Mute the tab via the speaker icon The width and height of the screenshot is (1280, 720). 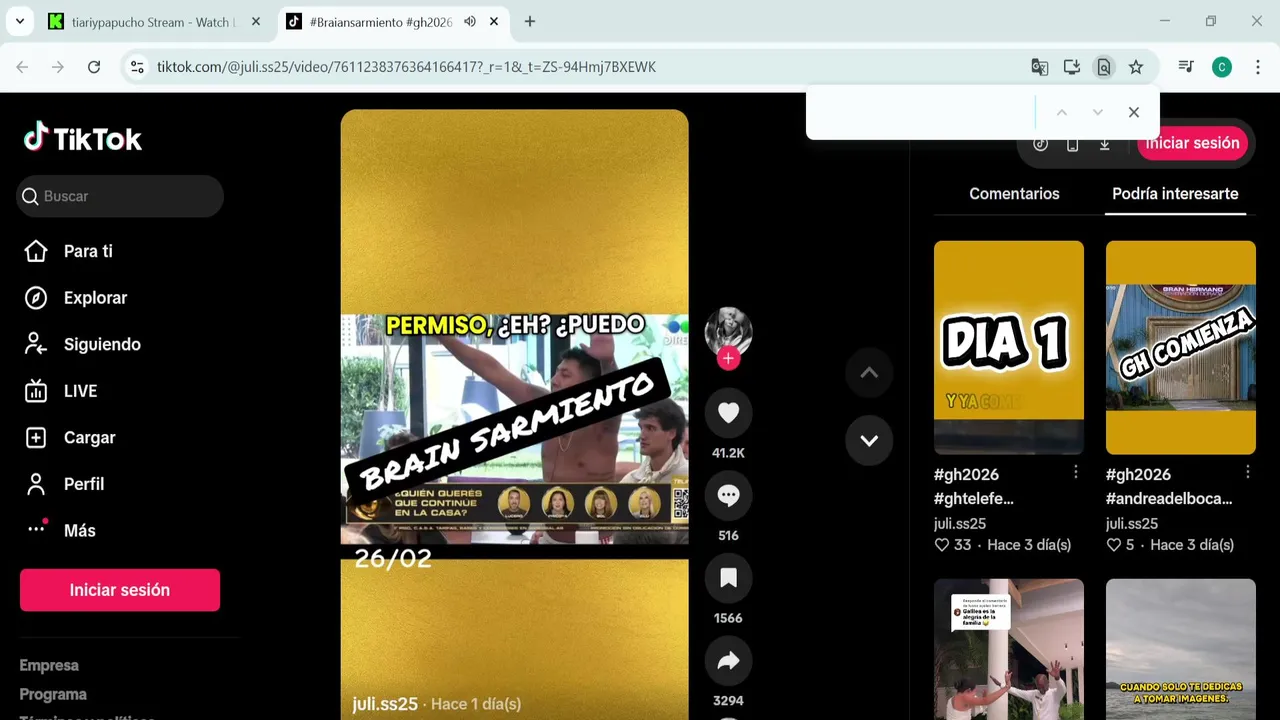click(x=470, y=21)
